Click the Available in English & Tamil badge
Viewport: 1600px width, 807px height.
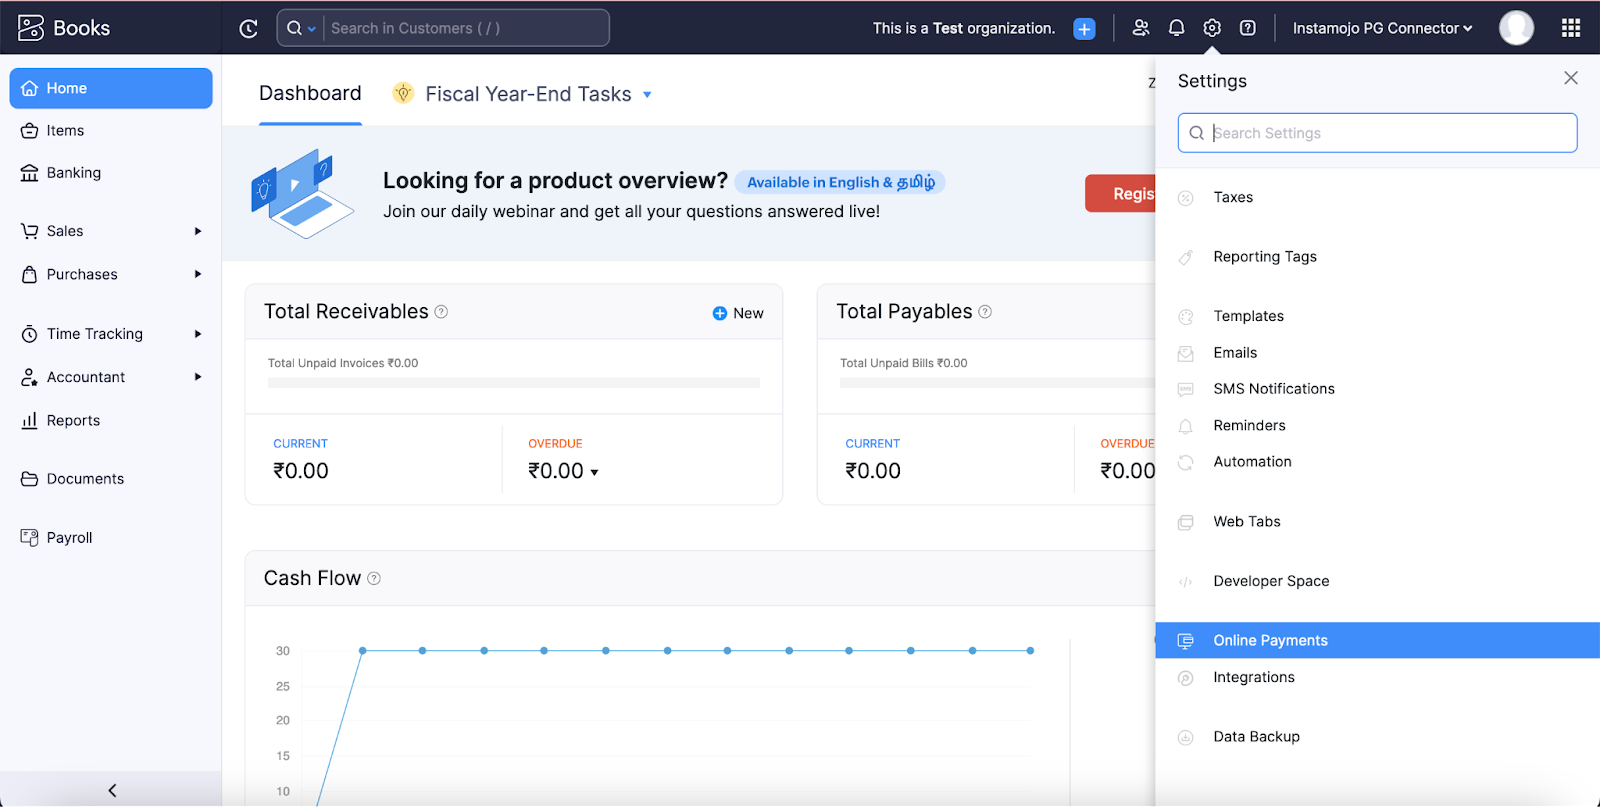(x=840, y=182)
